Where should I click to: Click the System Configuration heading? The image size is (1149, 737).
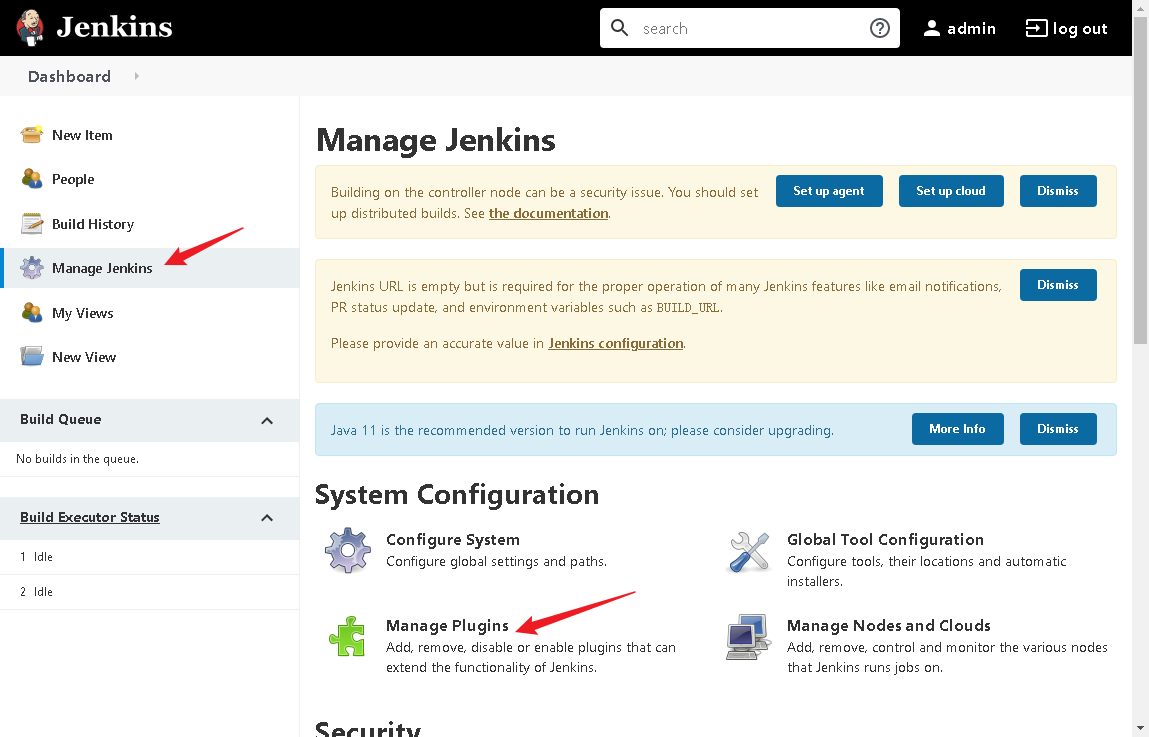click(457, 495)
